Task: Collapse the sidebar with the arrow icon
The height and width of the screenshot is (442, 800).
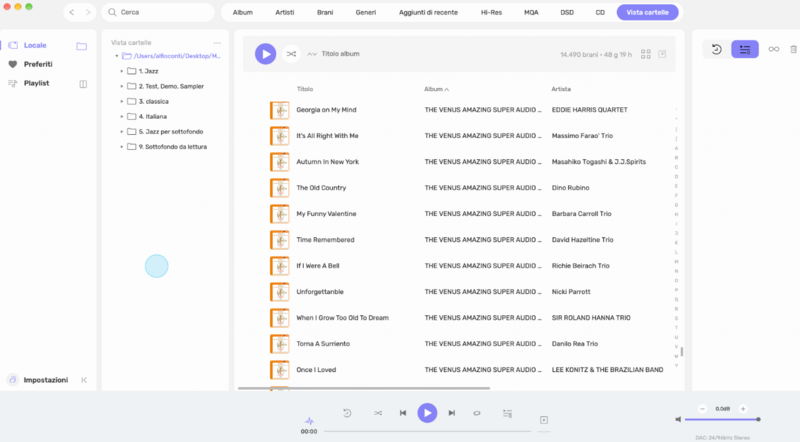Action: click(84, 380)
